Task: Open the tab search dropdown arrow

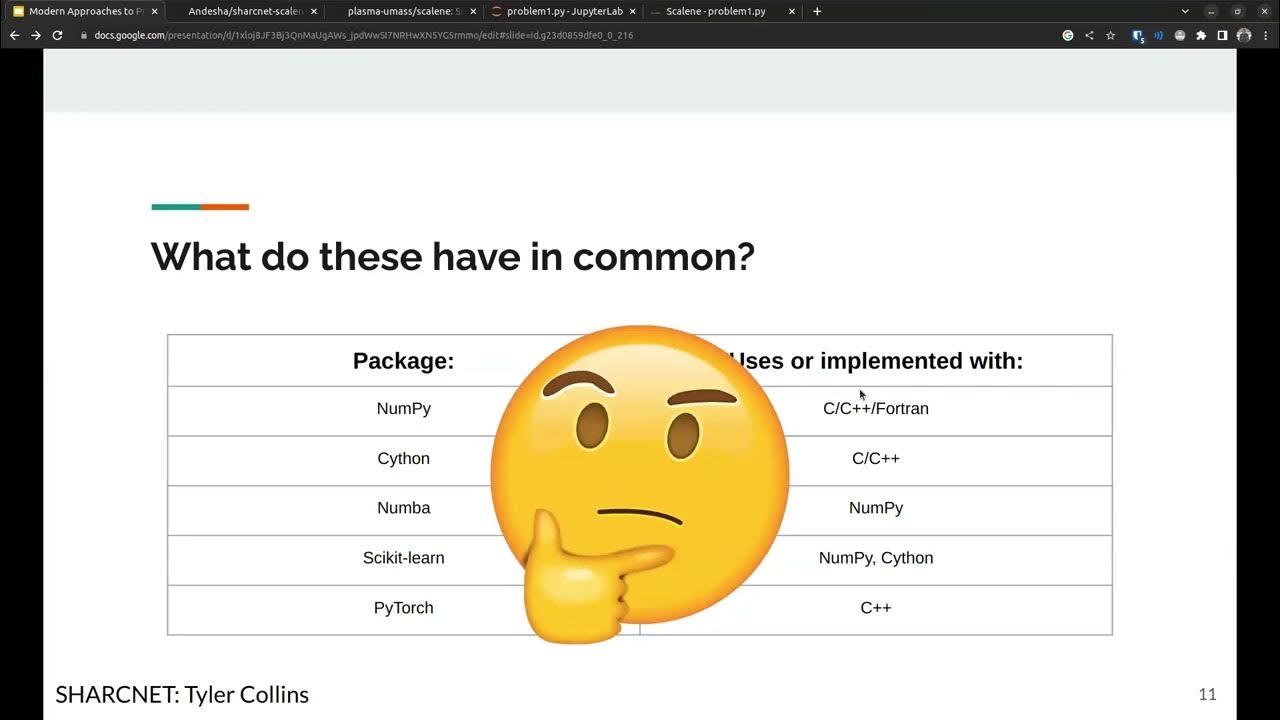Action: coord(1186,11)
